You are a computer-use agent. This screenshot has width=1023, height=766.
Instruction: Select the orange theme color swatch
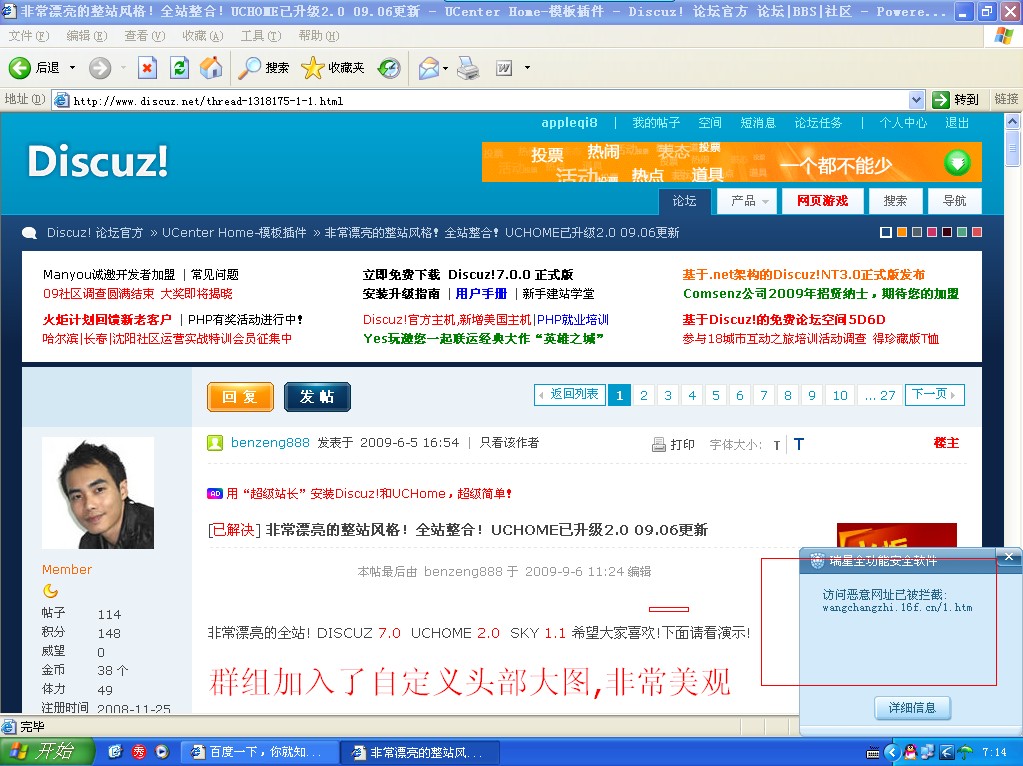[x=902, y=232]
